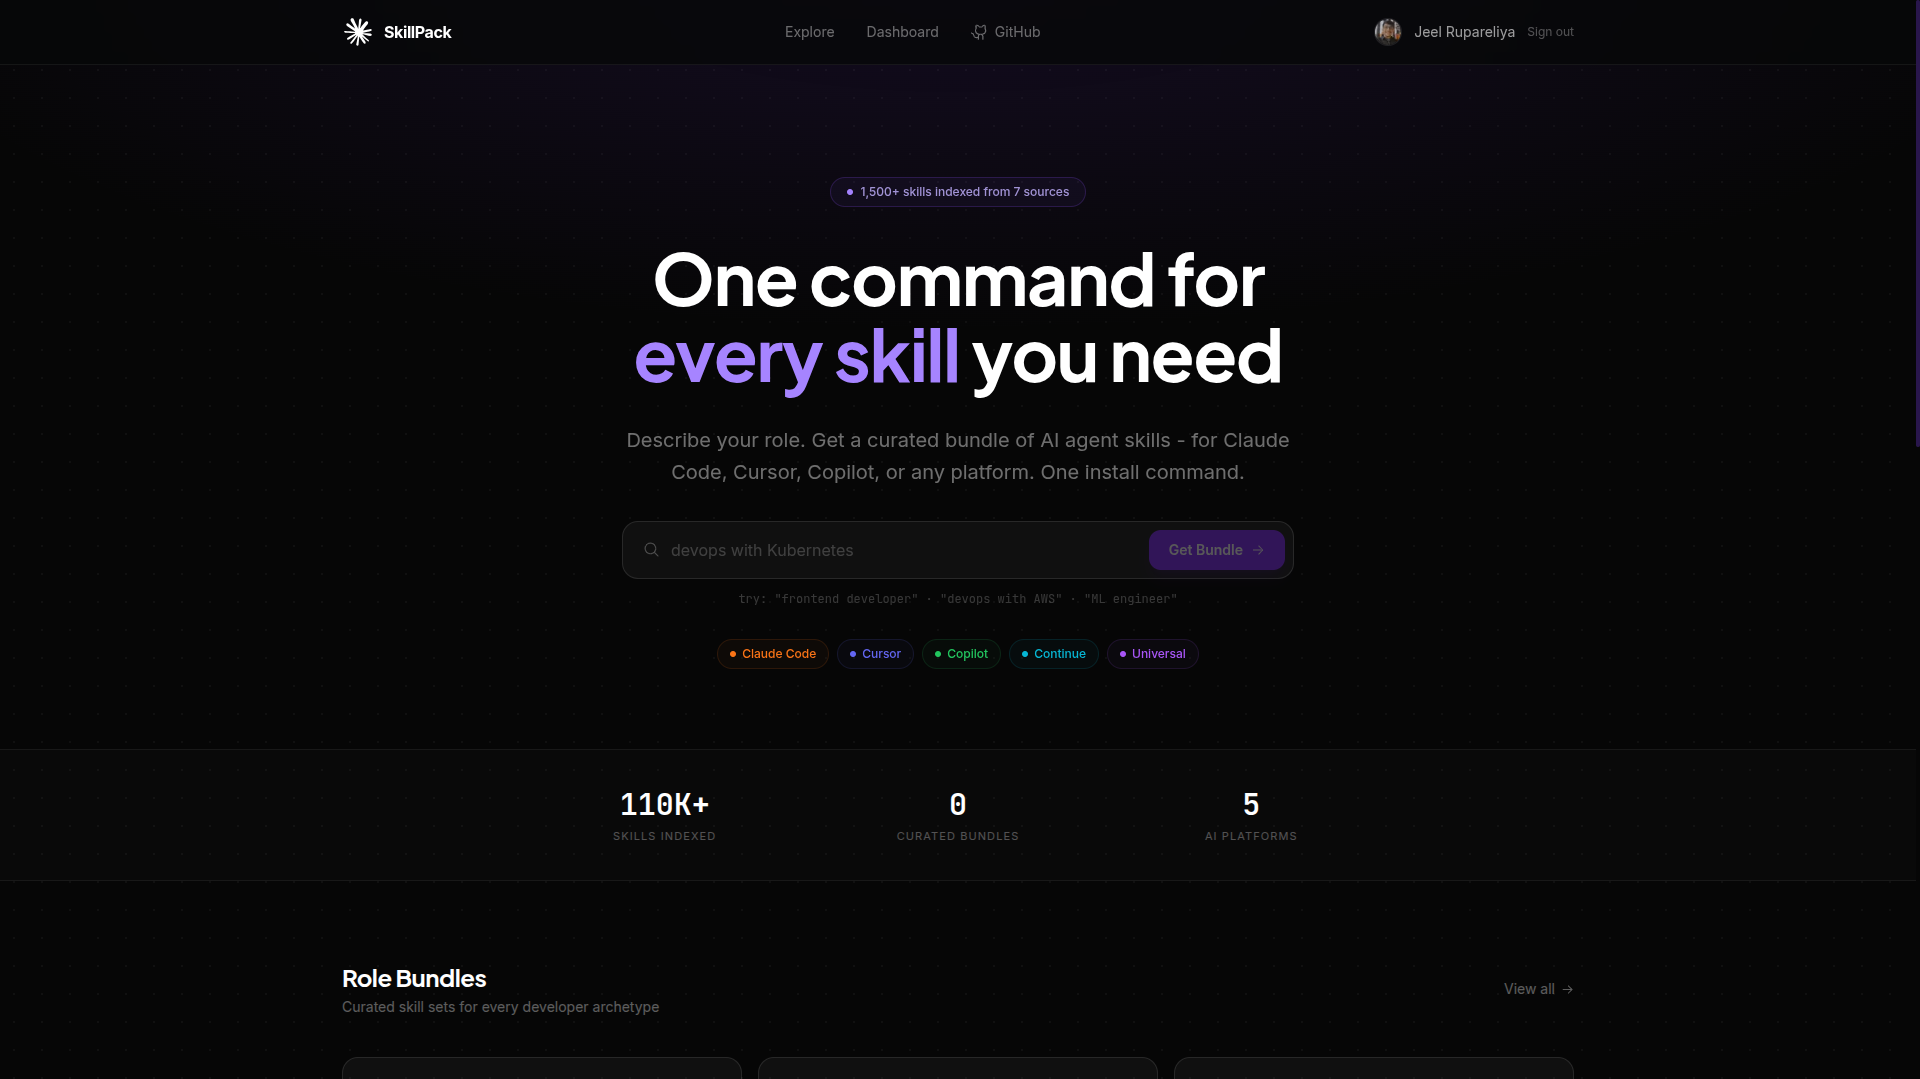Click the magnifier search icon
1920x1079 pixels.
[x=651, y=550]
